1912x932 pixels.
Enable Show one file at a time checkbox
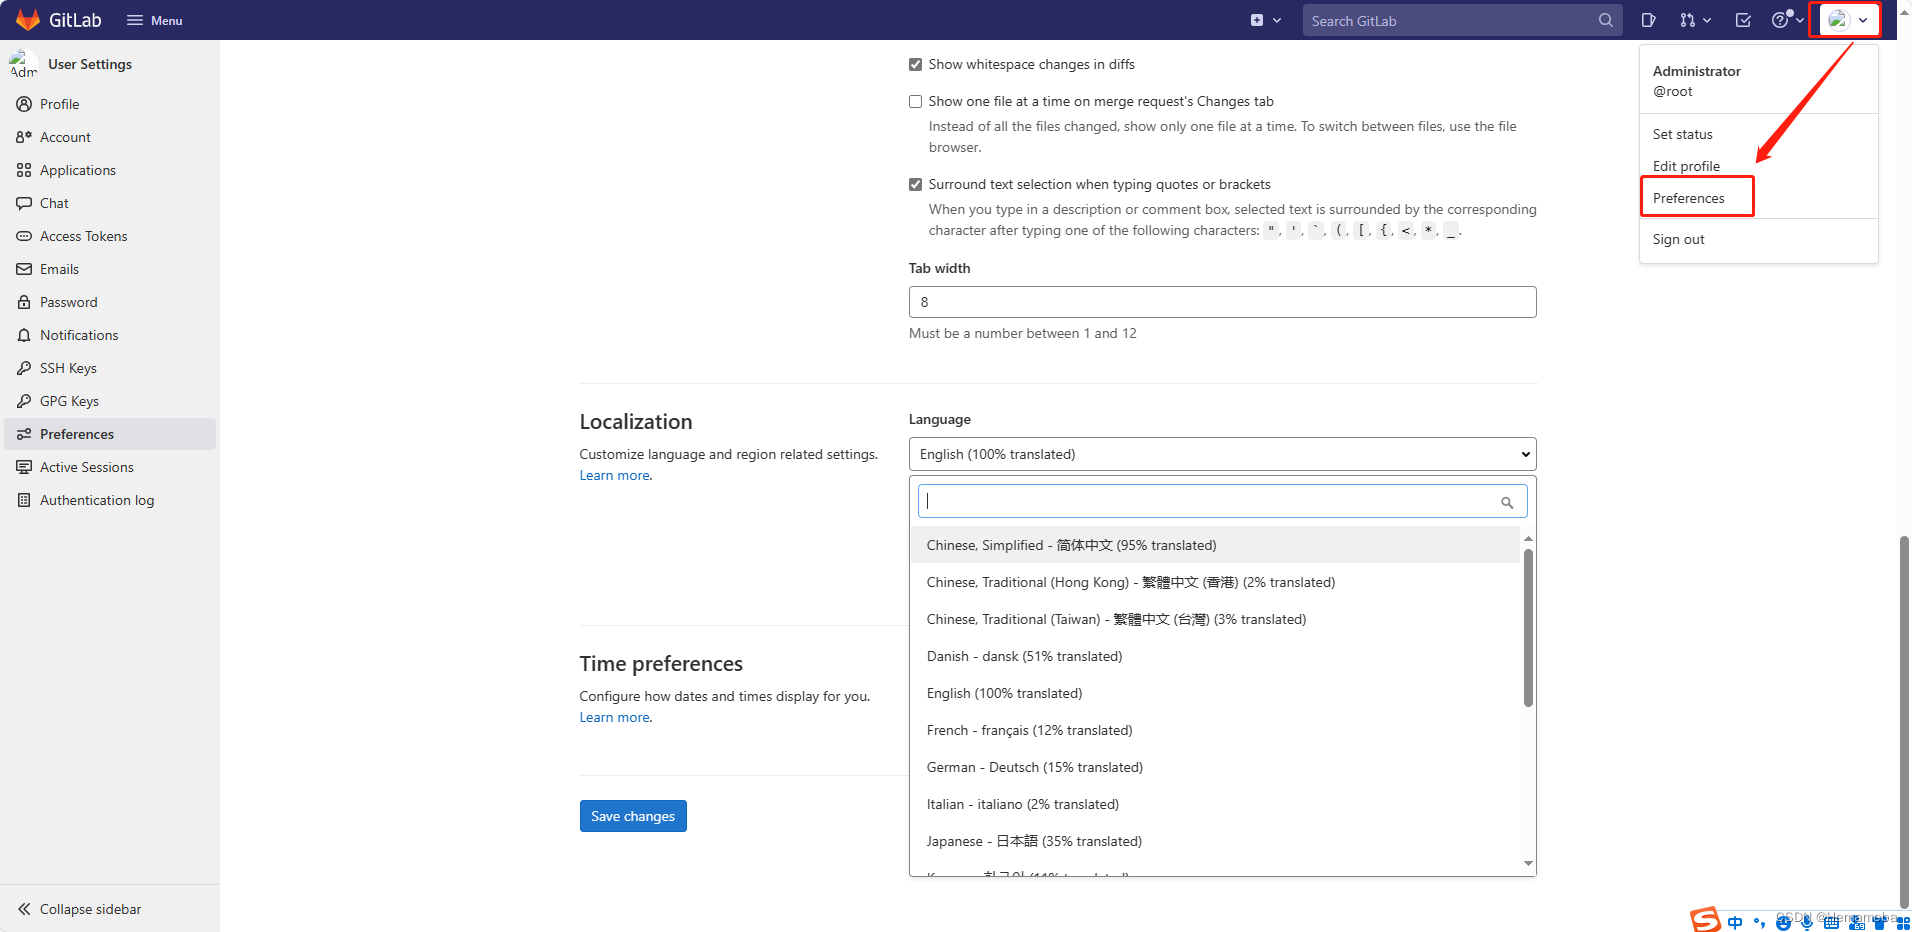pyautogui.click(x=915, y=102)
